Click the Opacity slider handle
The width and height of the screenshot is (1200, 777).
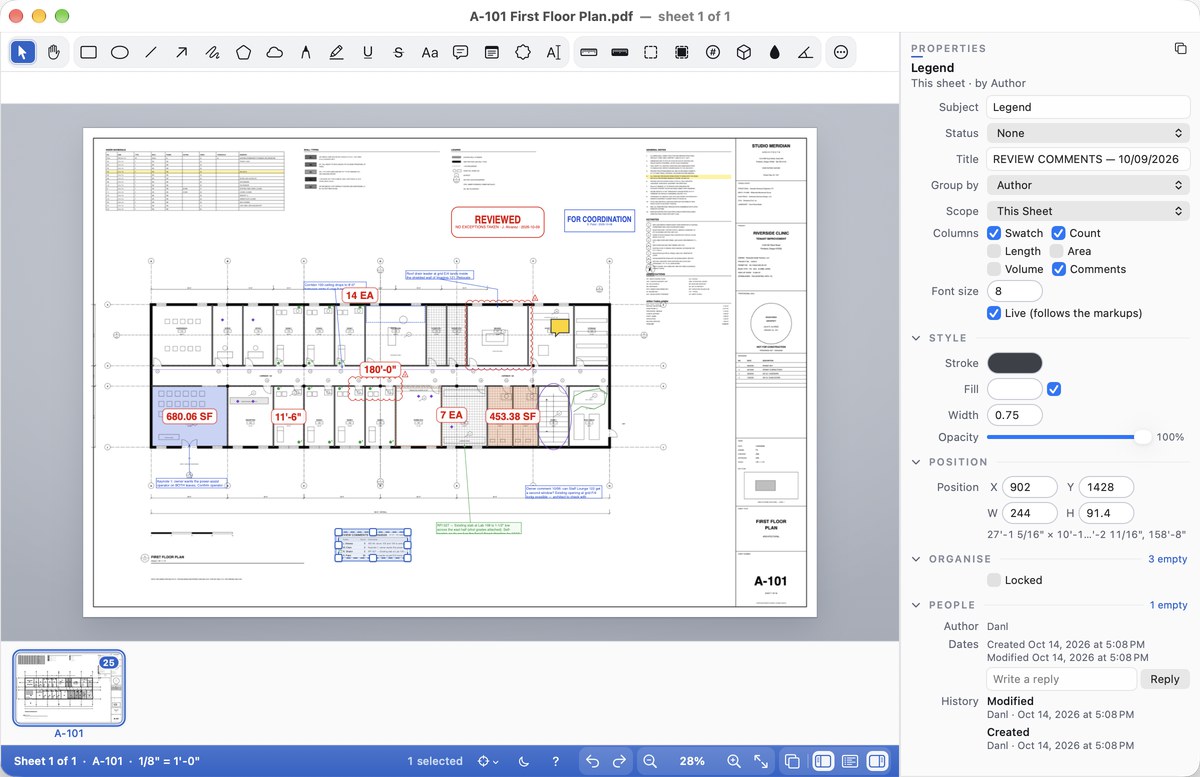point(1142,437)
